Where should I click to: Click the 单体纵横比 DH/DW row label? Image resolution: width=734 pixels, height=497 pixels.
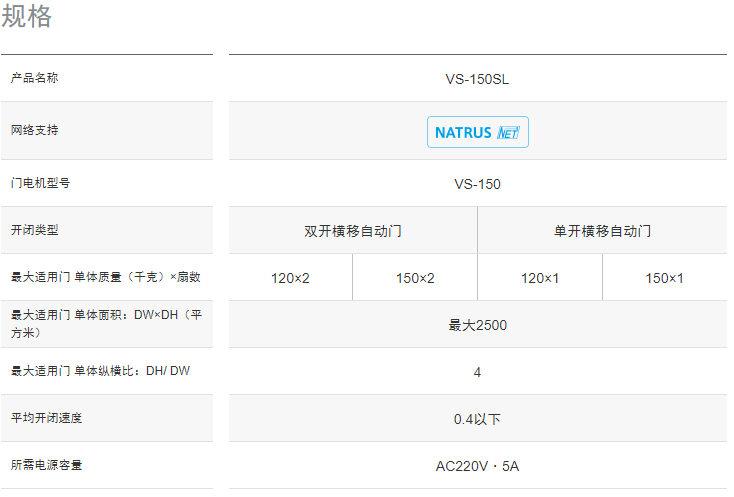pos(100,371)
